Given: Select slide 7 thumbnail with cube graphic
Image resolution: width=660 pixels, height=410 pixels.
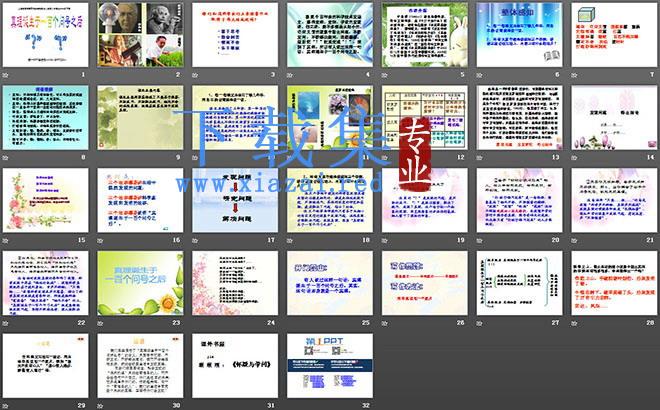Looking at the screenshot, I should (x=614, y=35).
